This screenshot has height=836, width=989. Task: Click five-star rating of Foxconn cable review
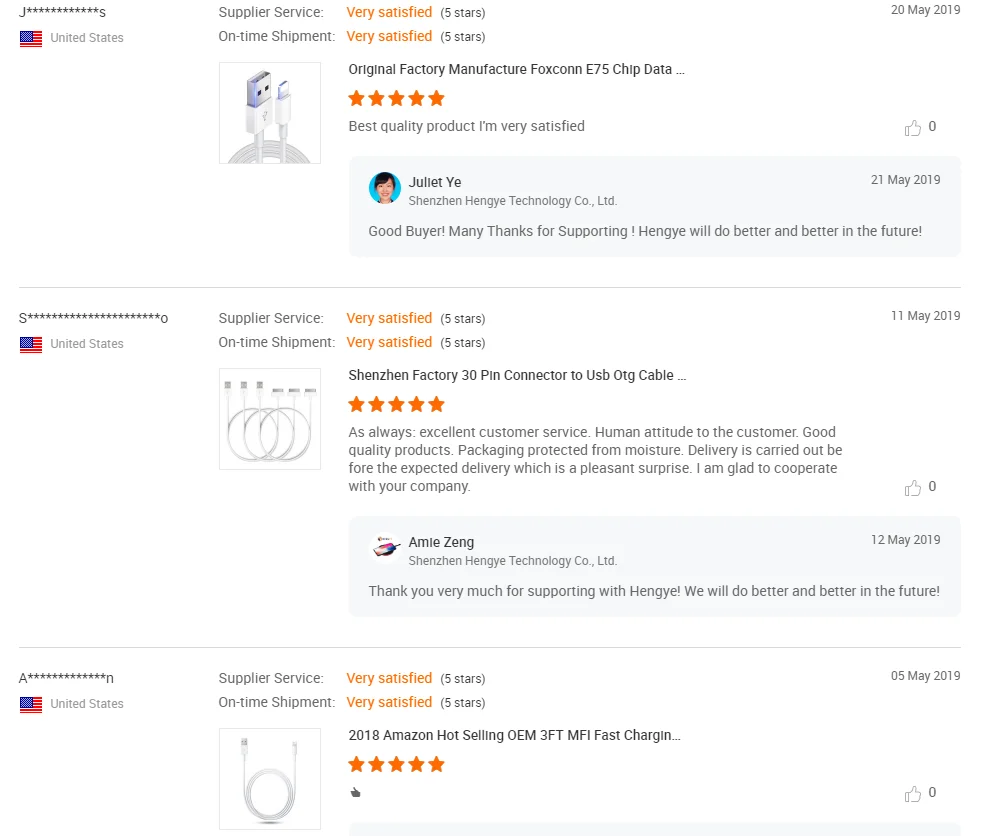396,99
